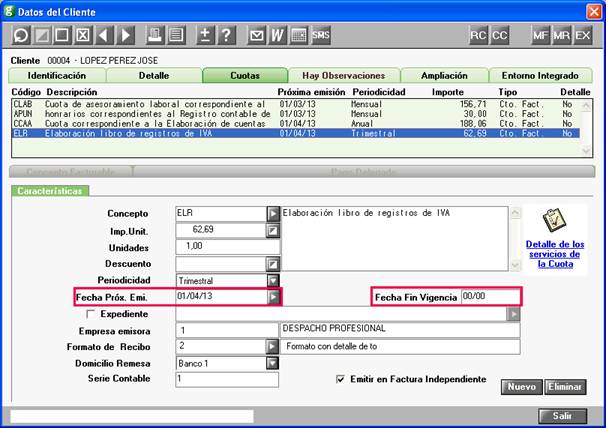Click the list report toolbar icon
Screen dimensions: 606x428
pos(176,36)
